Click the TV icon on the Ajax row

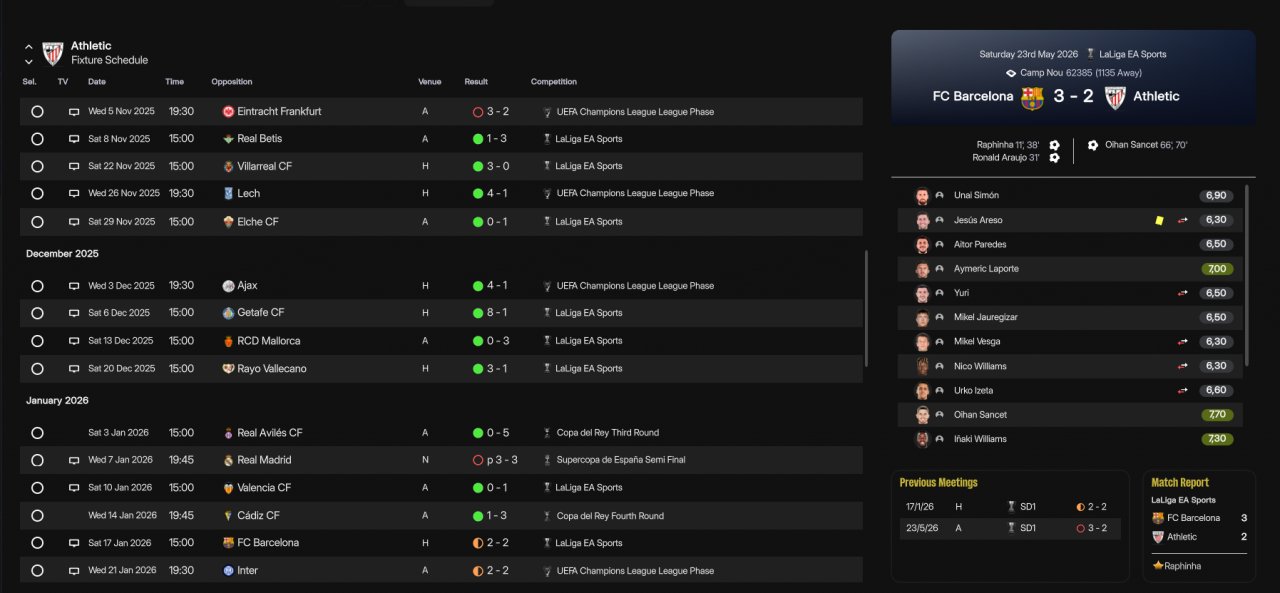(x=74, y=286)
